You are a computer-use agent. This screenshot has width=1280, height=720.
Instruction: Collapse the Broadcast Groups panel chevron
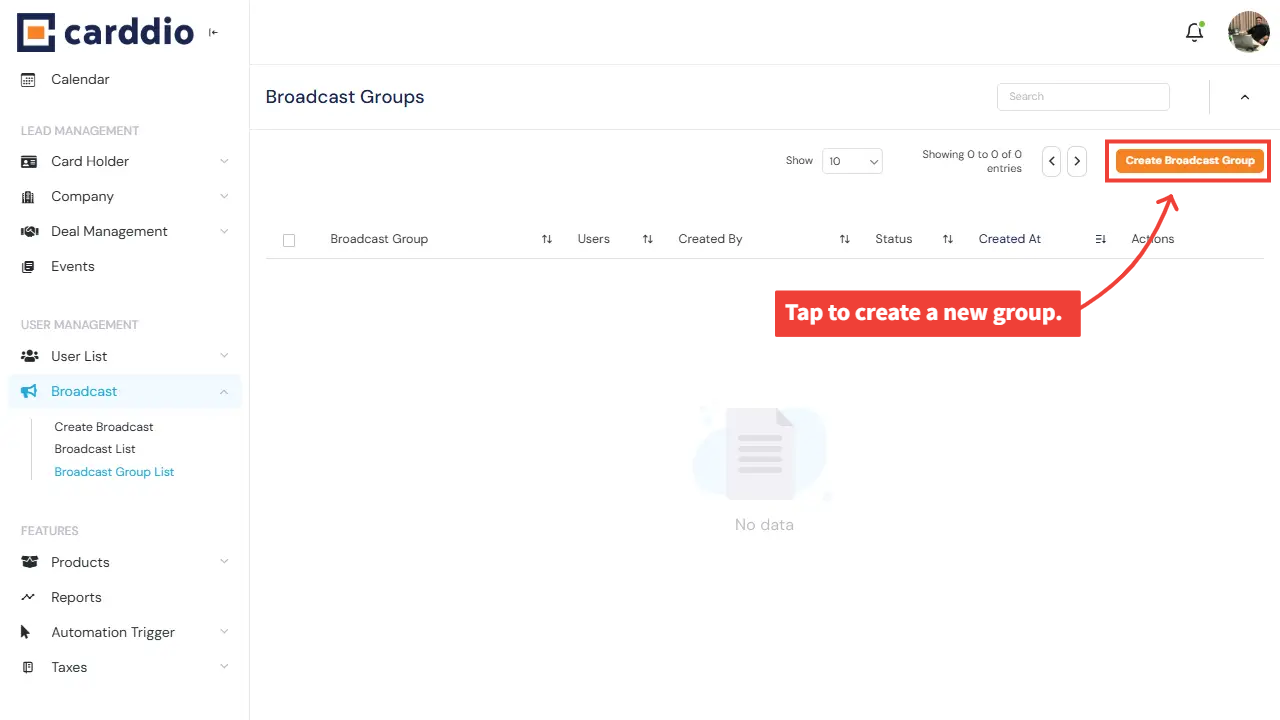coord(1245,97)
